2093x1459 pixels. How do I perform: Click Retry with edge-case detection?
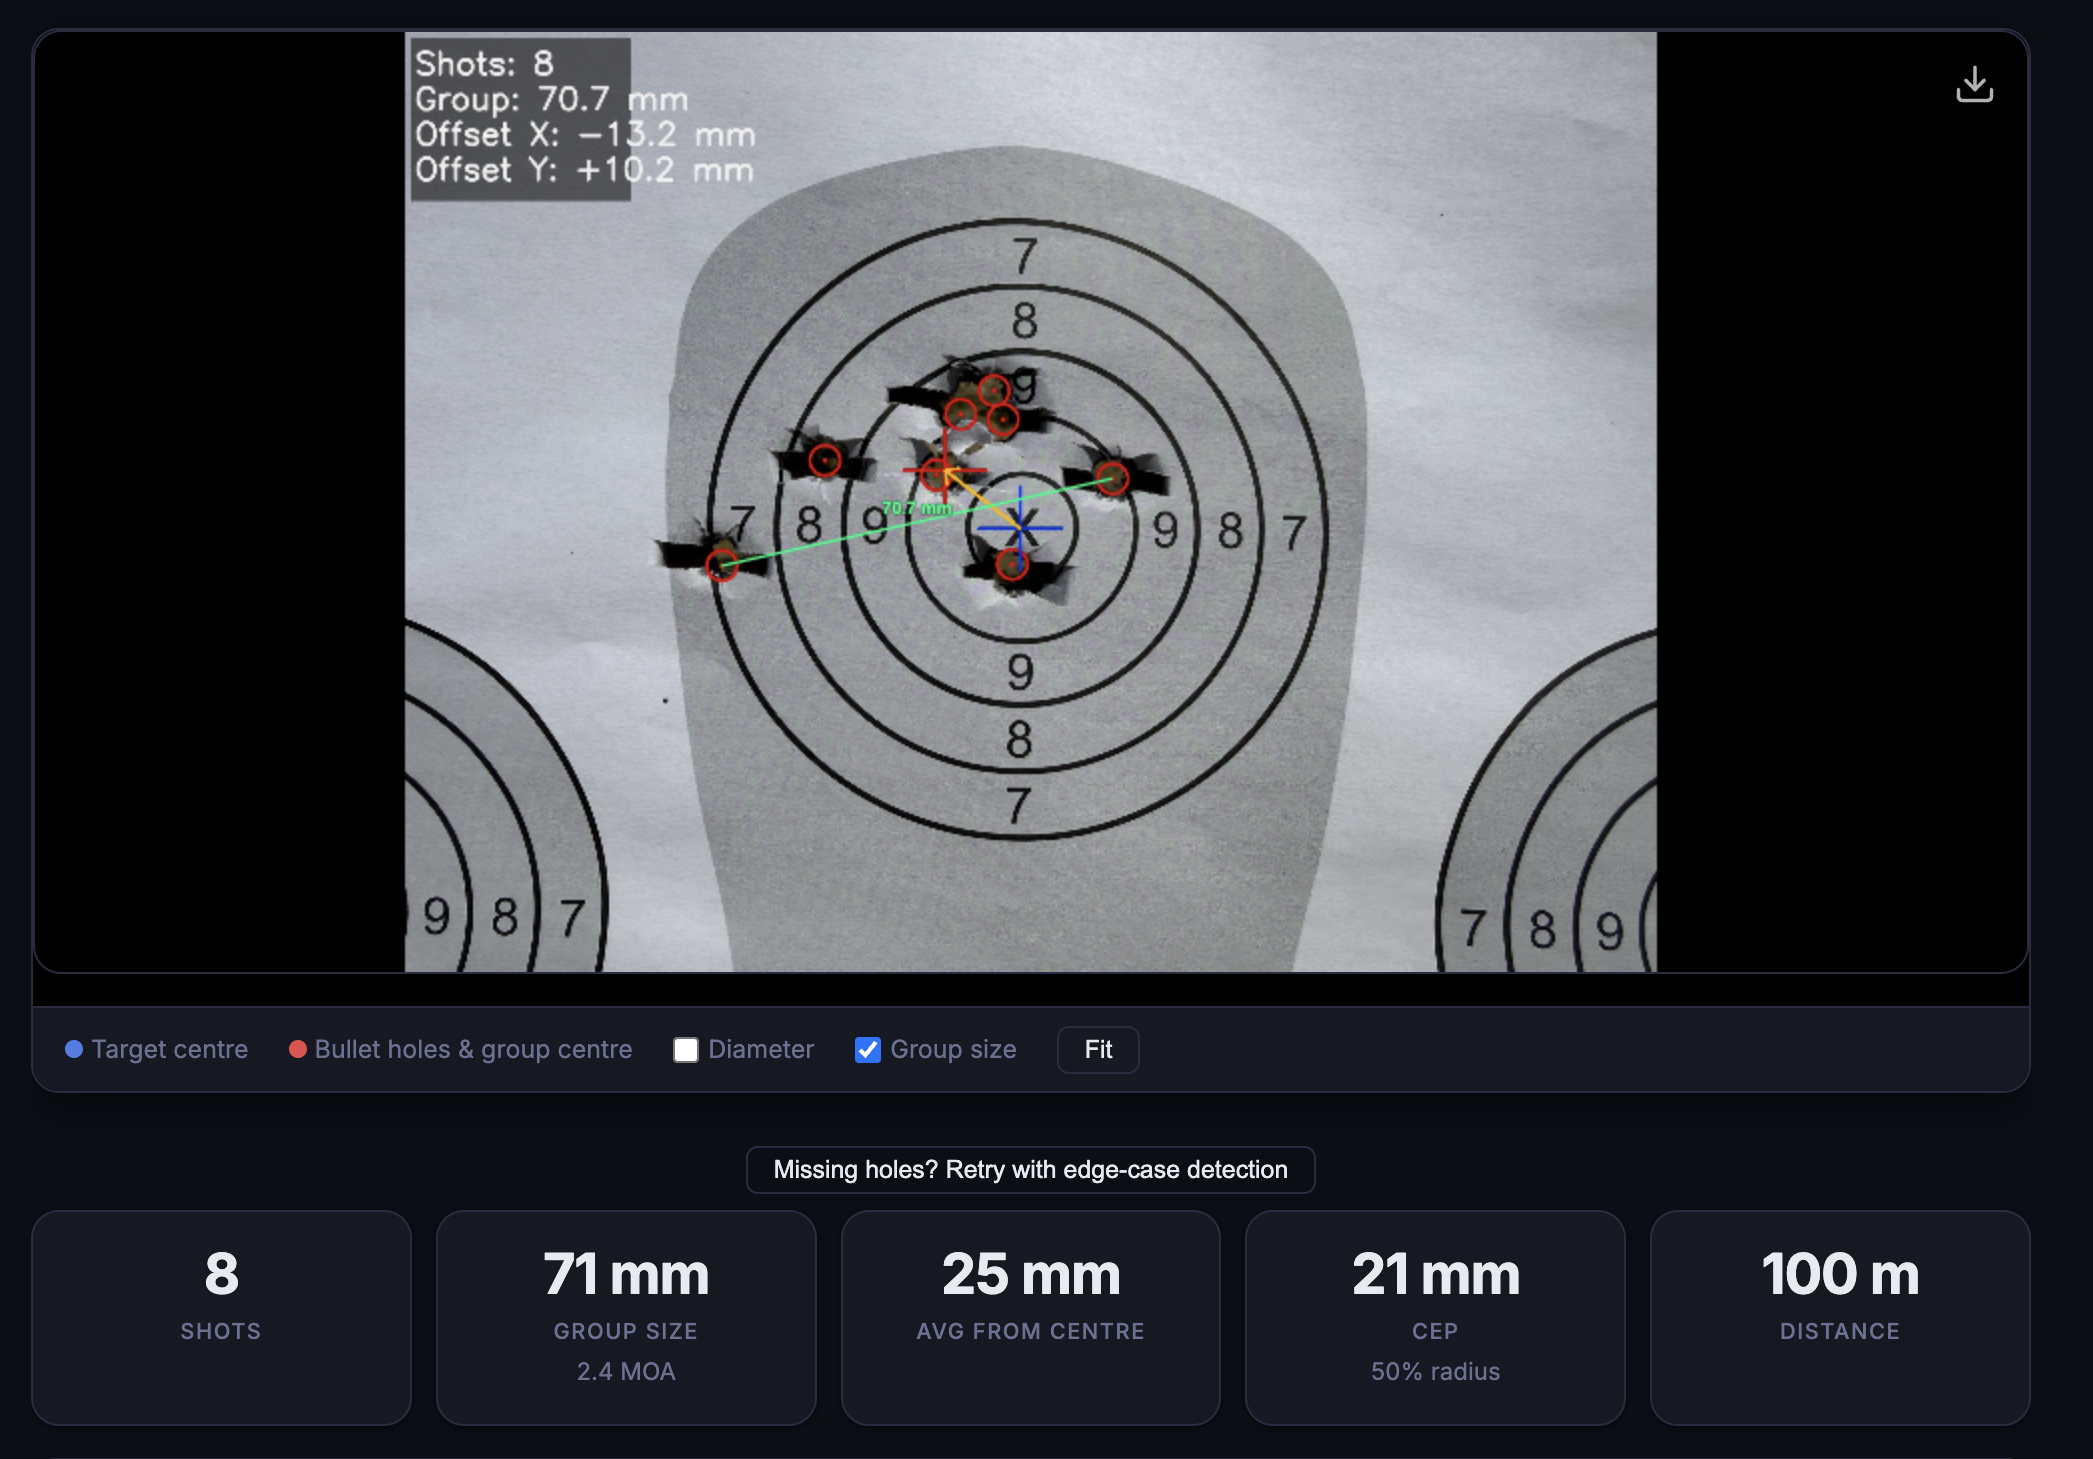(x=1030, y=1169)
